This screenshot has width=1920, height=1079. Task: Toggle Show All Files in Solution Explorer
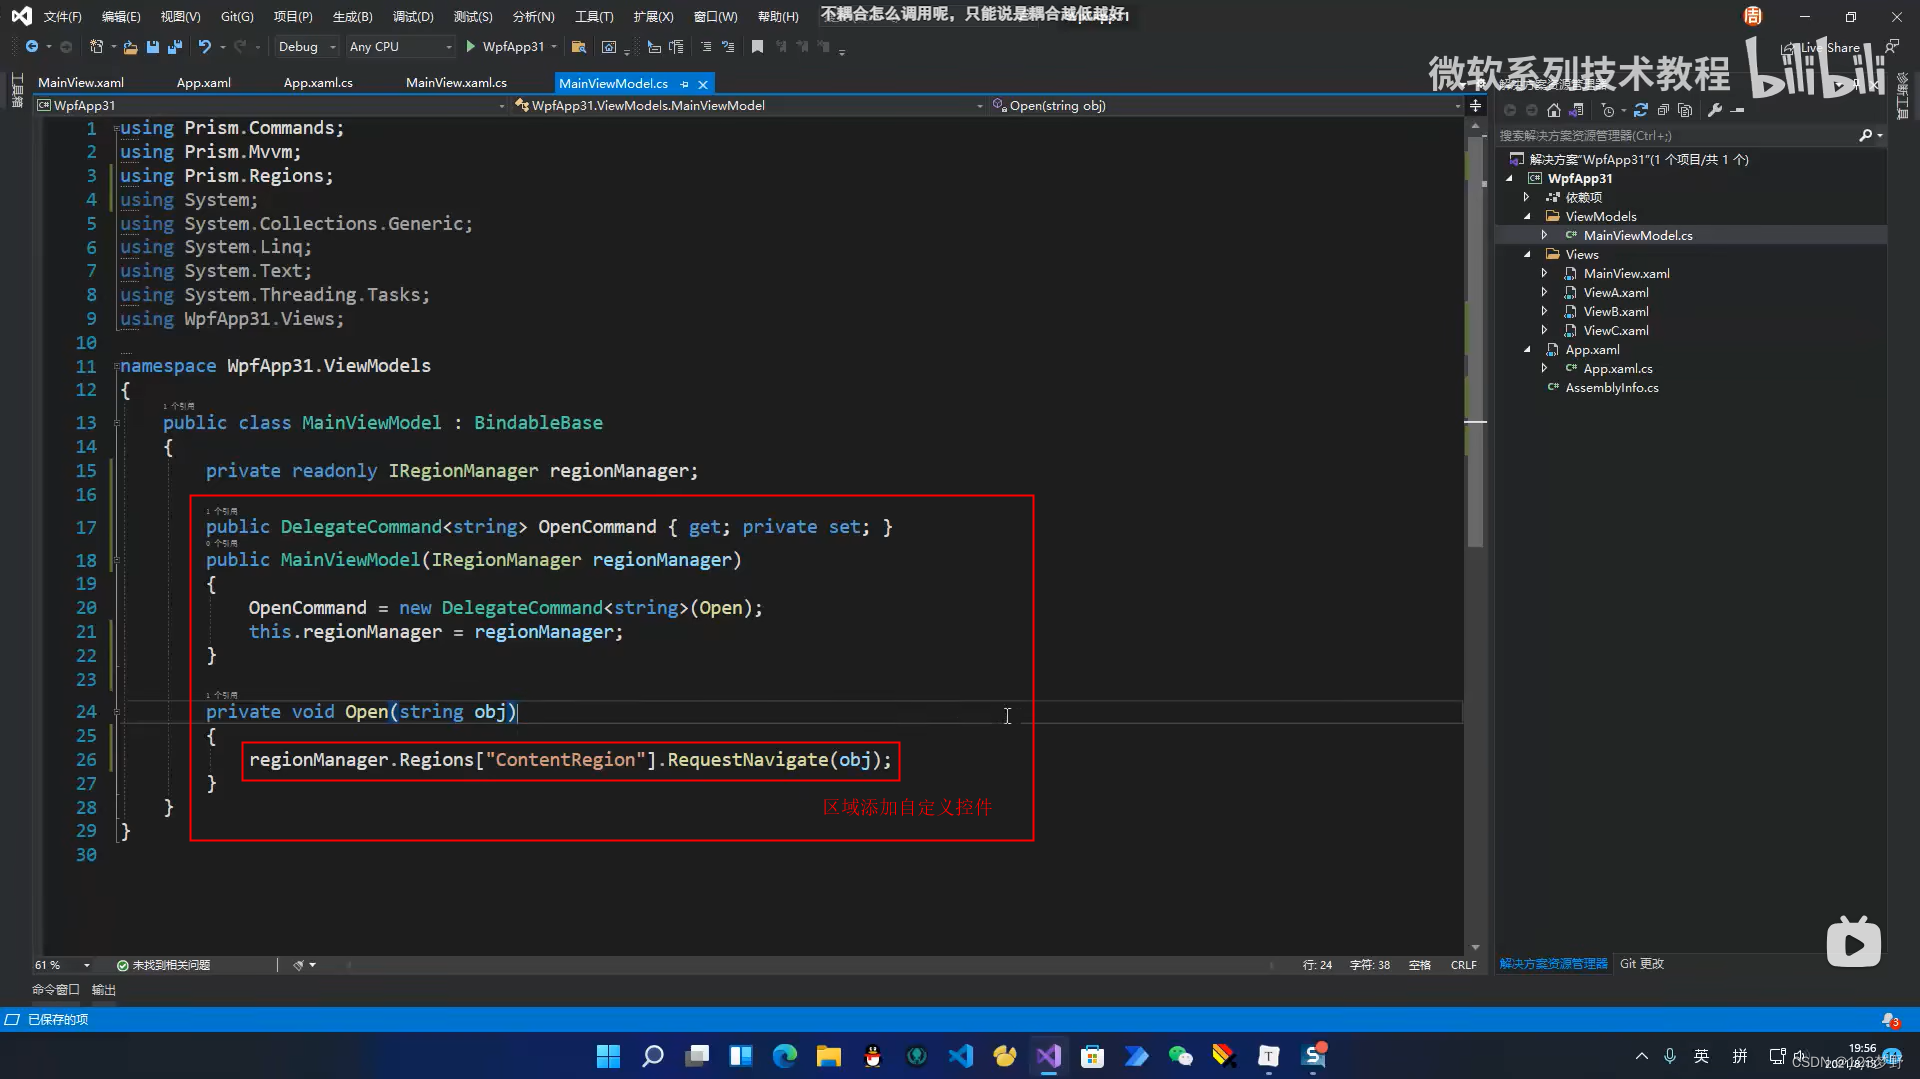tap(1685, 110)
